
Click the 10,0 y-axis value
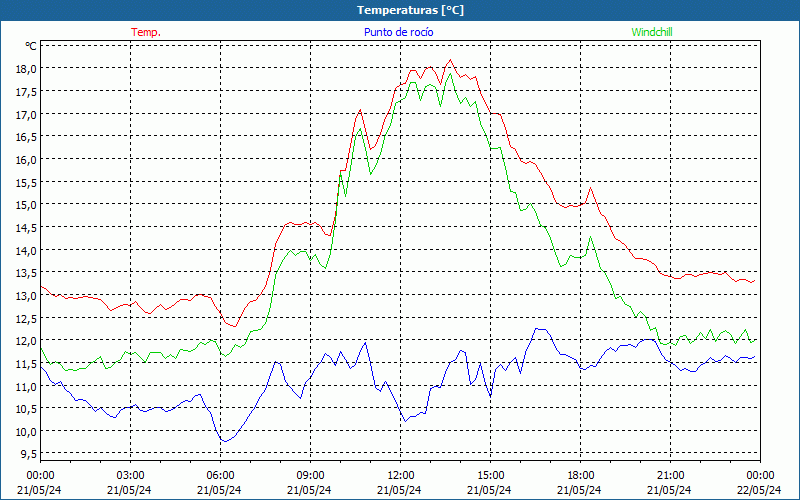27,432
